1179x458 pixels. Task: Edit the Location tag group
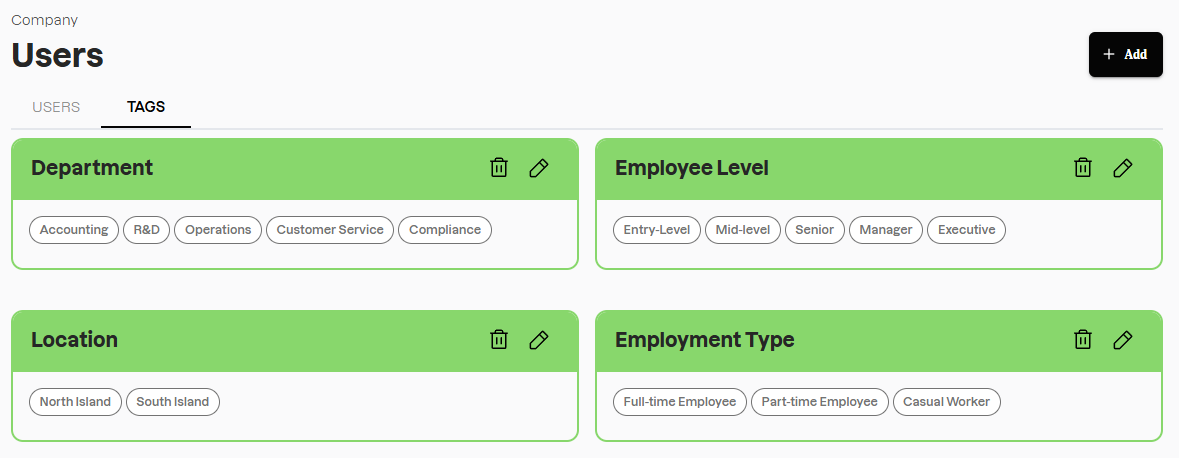tap(539, 340)
